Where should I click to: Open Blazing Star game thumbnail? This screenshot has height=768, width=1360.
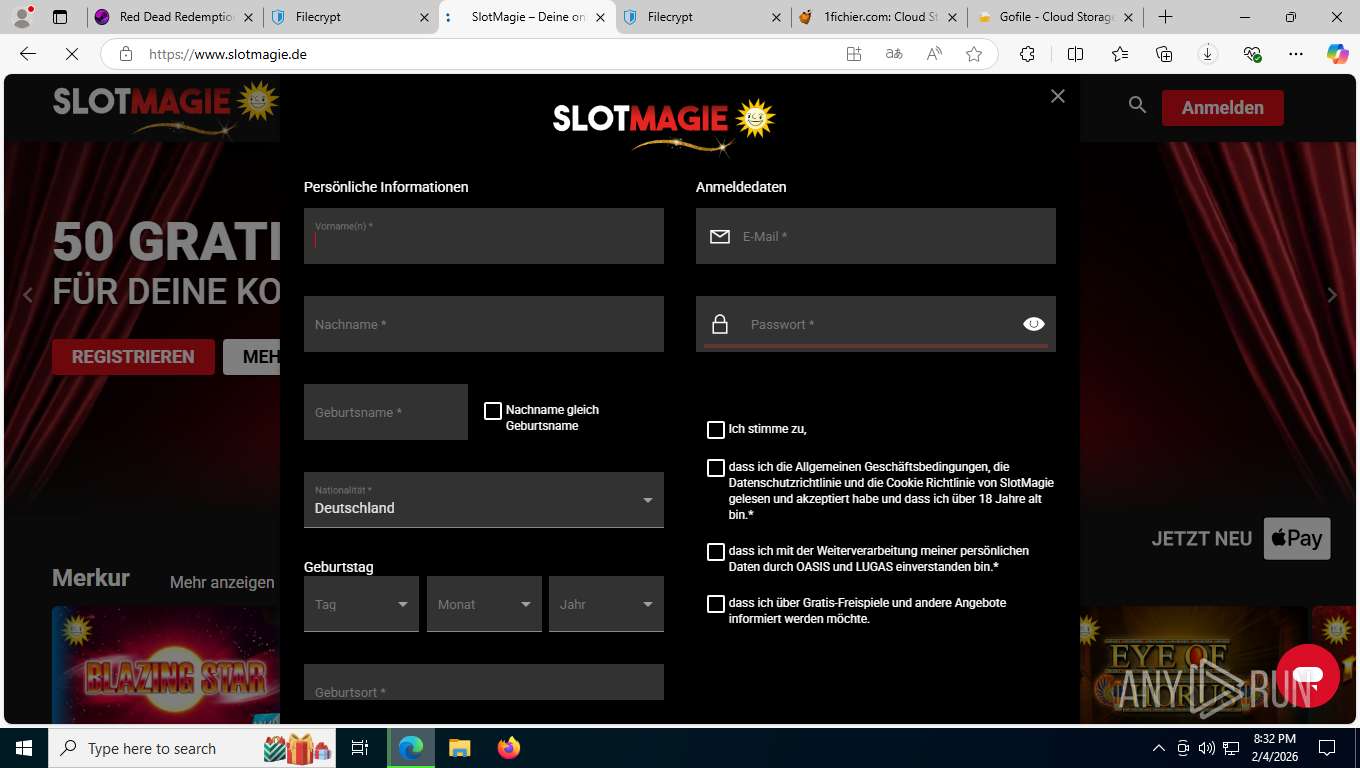click(165, 665)
